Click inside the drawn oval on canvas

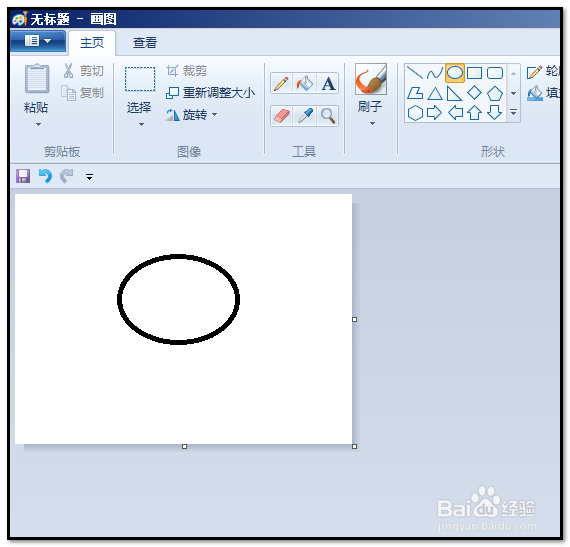(x=178, y=299)
